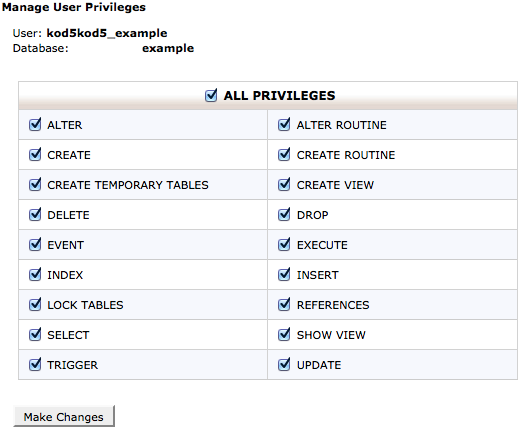Uncheck the INDEX privilege
This screenshot has width=532, height=438.
pyautogui.click(x=35, y=275)
